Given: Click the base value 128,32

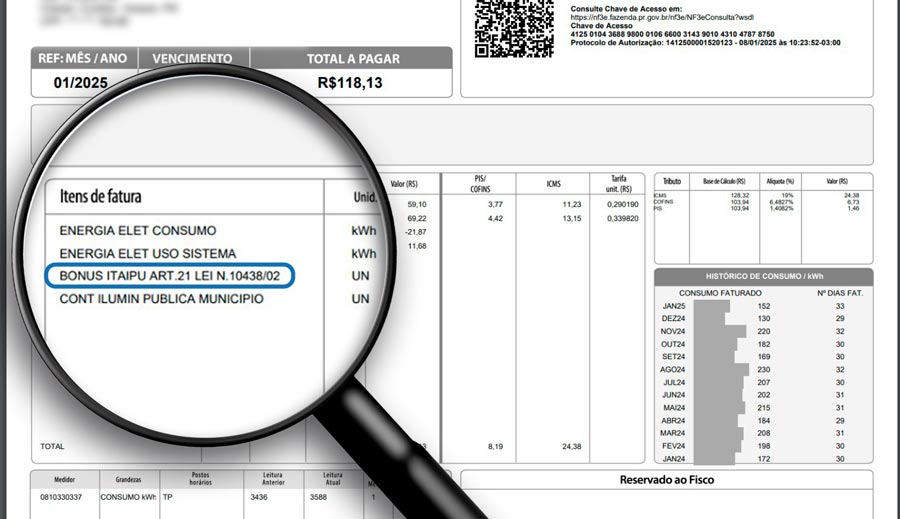Looking at the screenshot, I should click(x=739, y=196).
